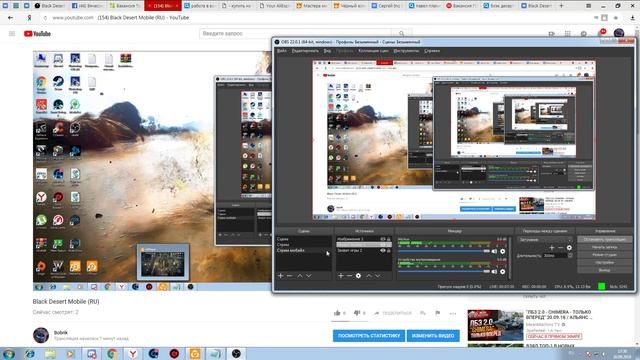Click Режим студии button in OBS
The width and height of the screenshot is (640, 360).
(605, 255)
